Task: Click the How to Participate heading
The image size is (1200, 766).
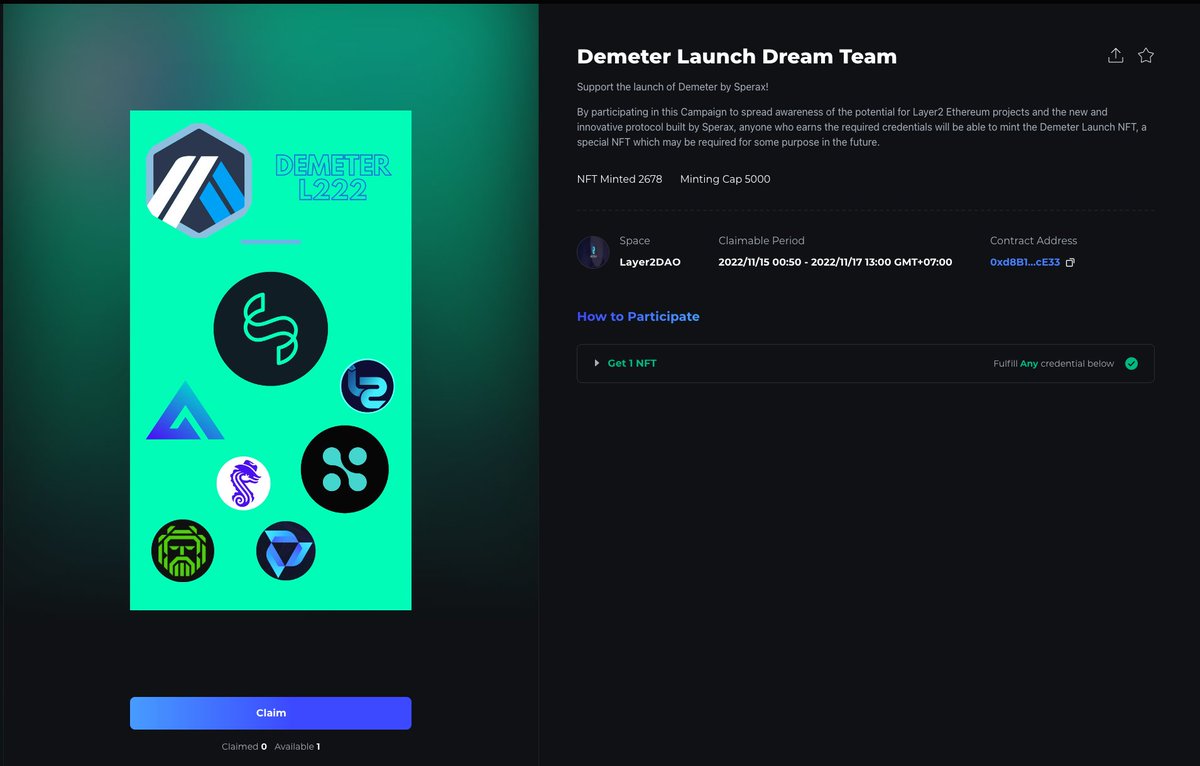Action: pos(637,316)
